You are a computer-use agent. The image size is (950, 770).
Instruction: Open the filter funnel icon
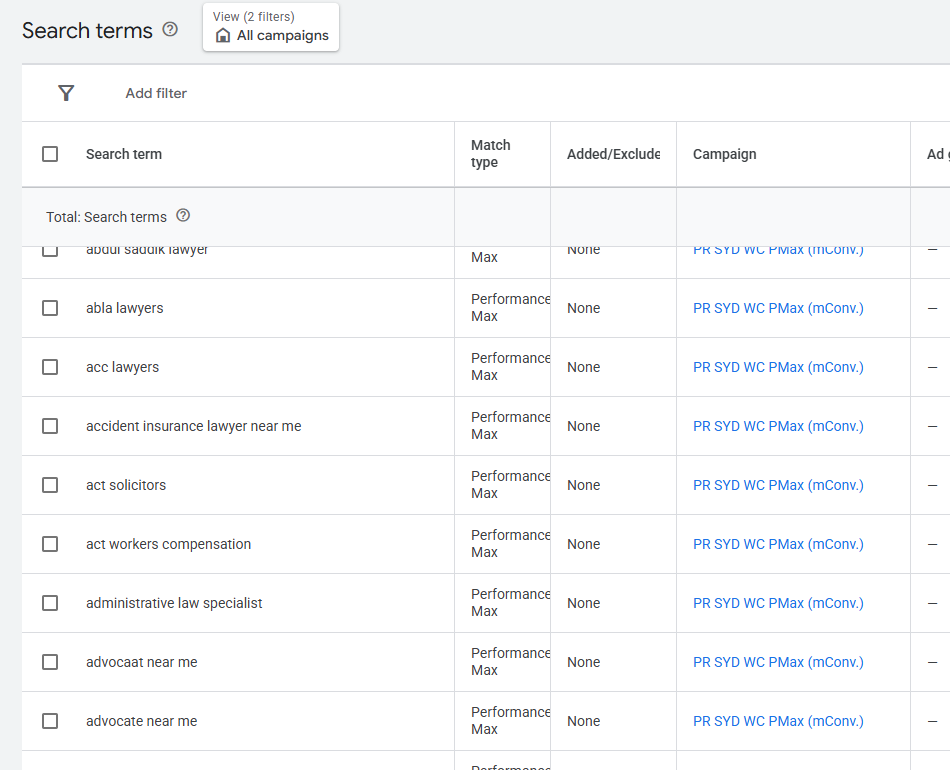(x=66, y=92)
